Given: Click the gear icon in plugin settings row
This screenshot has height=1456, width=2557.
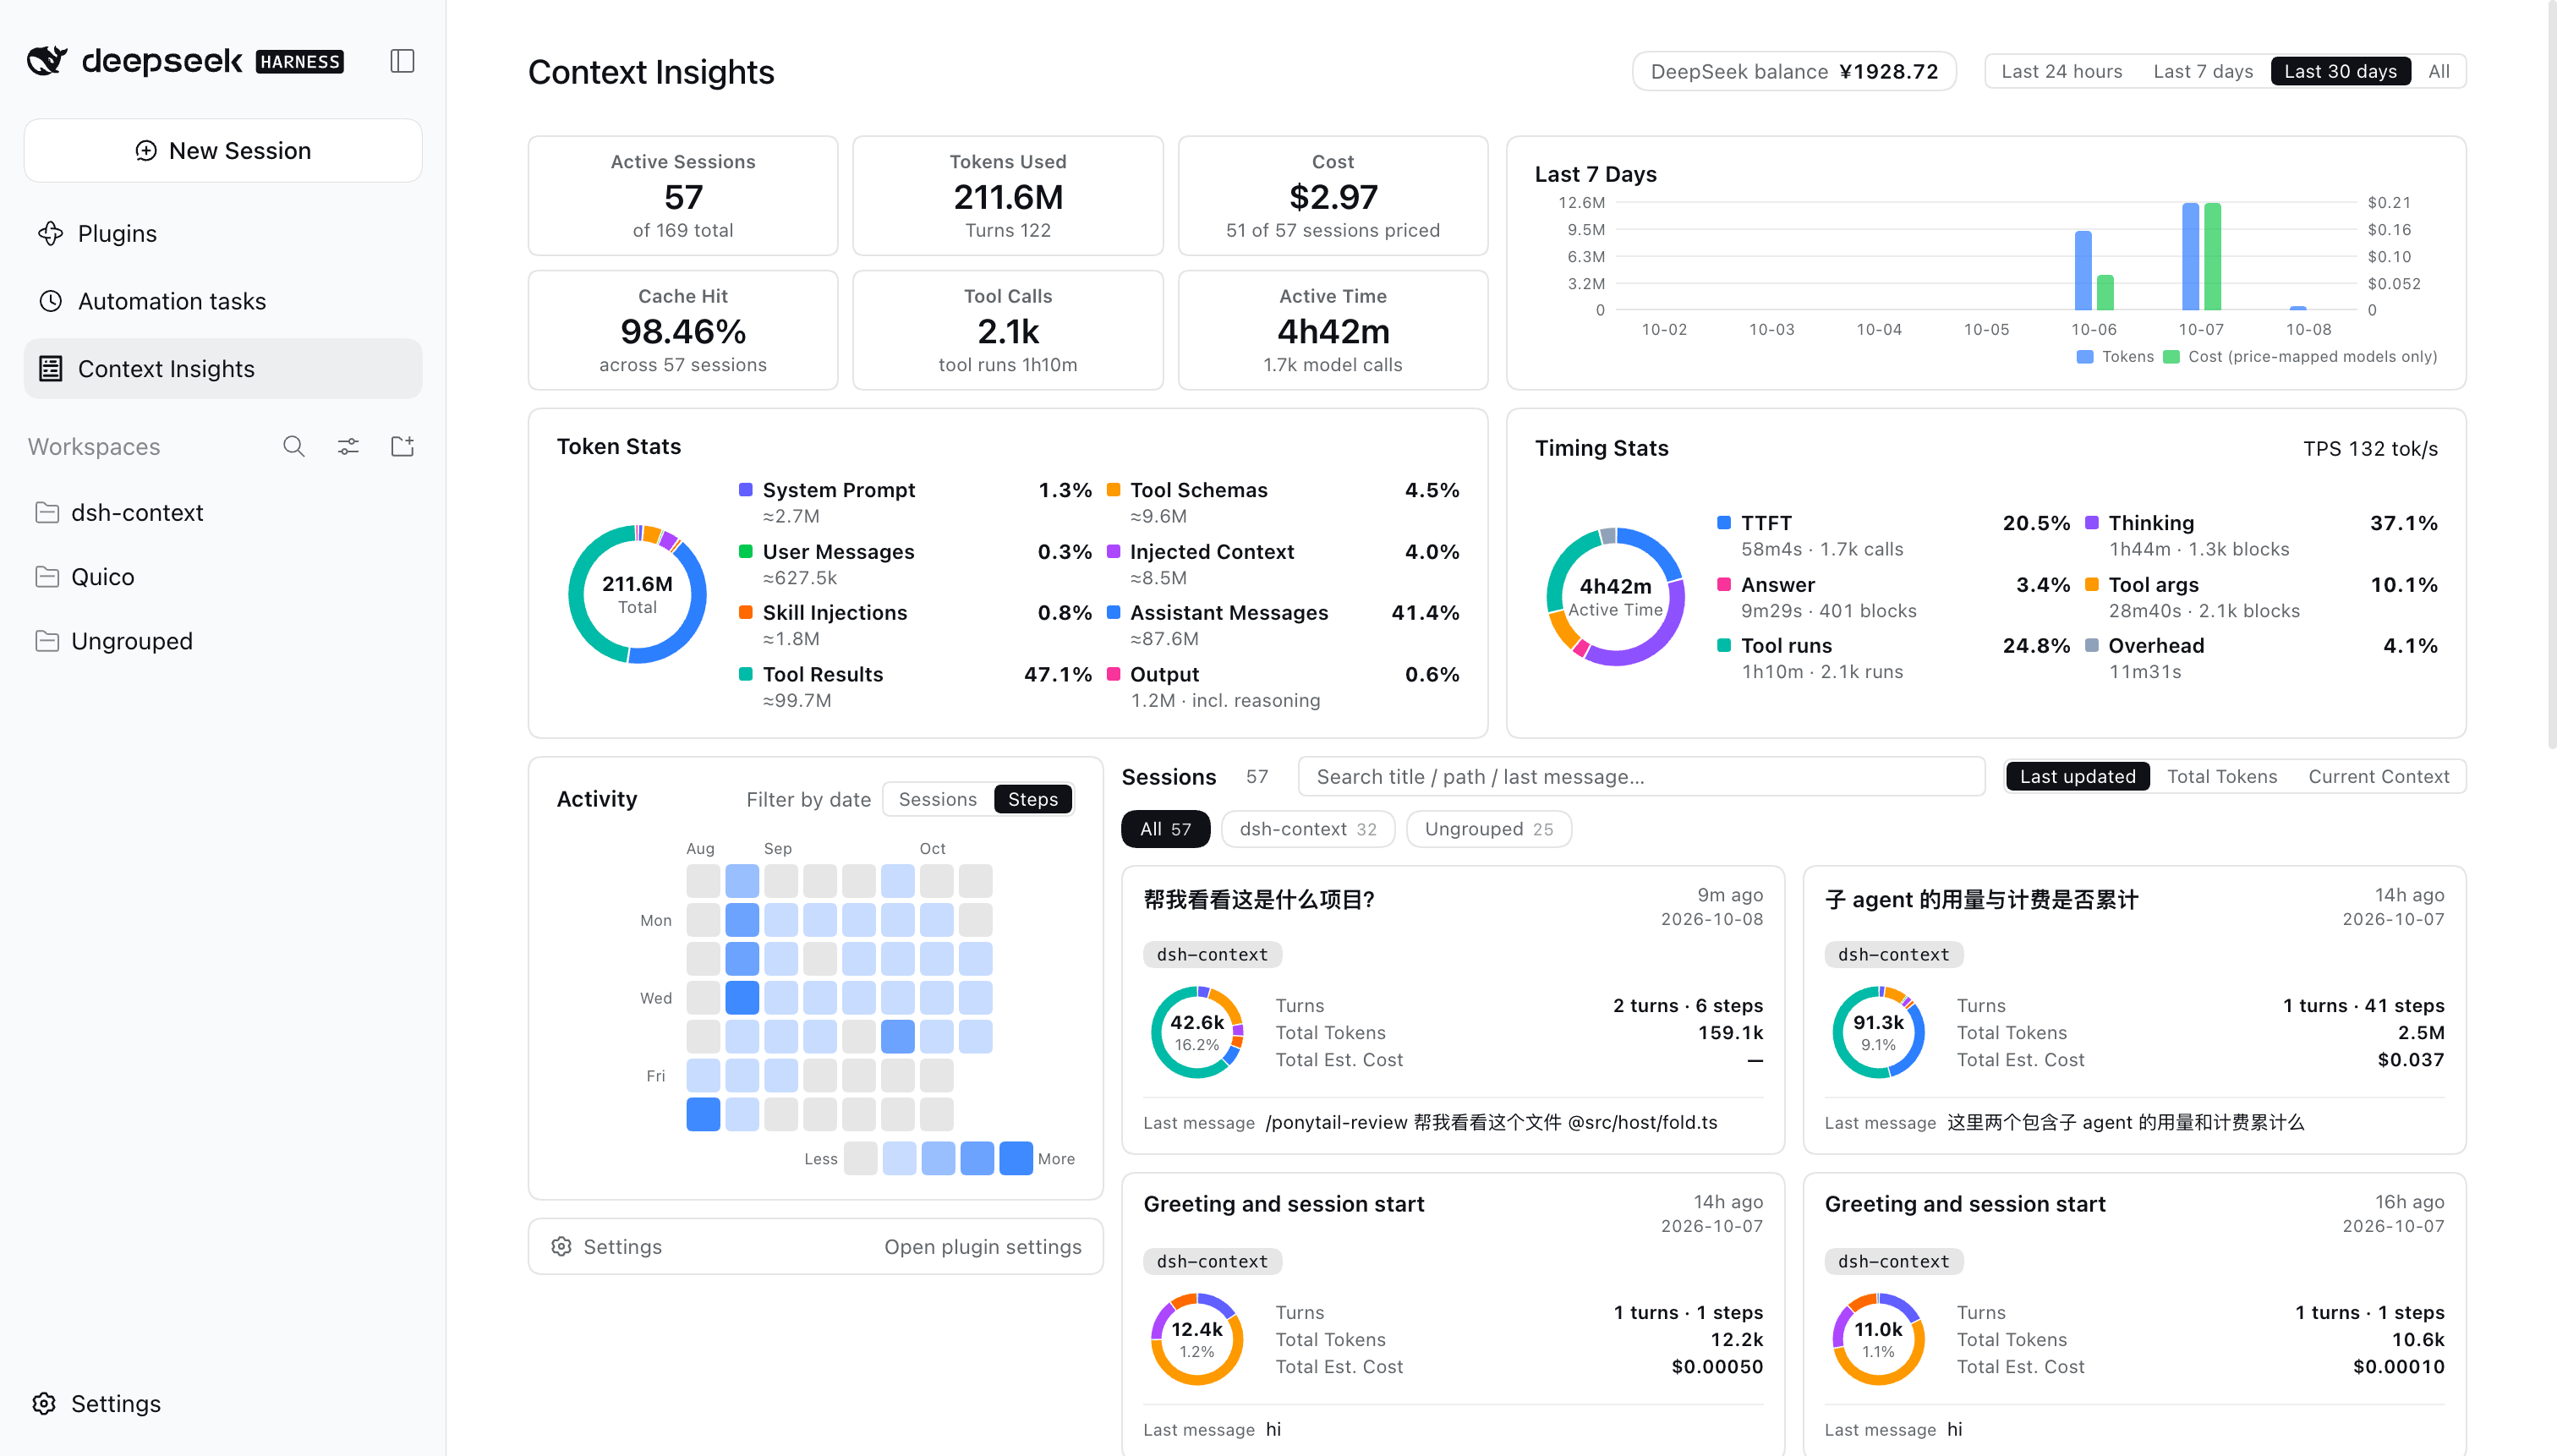Looking at the screenshot, I should (x=561, y=1246).
